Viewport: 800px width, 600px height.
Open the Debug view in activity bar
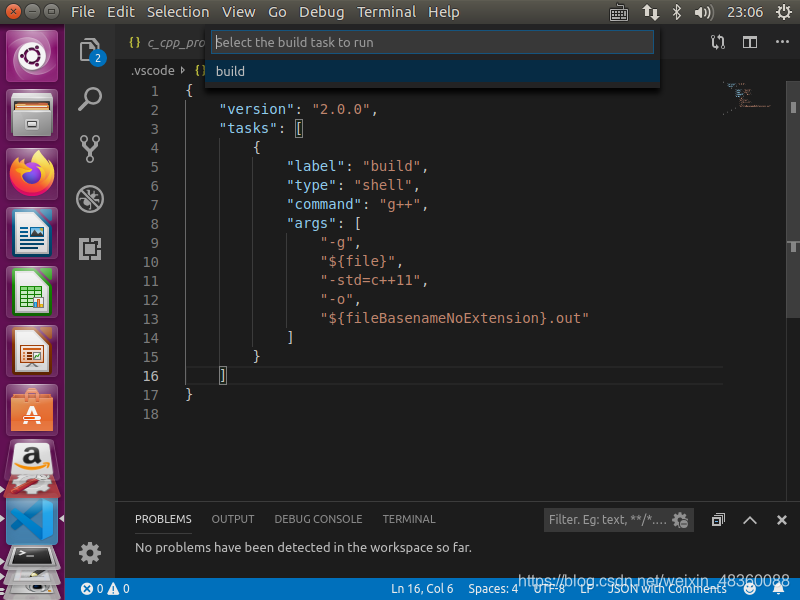pyautogui.click(x=90, y=198)
